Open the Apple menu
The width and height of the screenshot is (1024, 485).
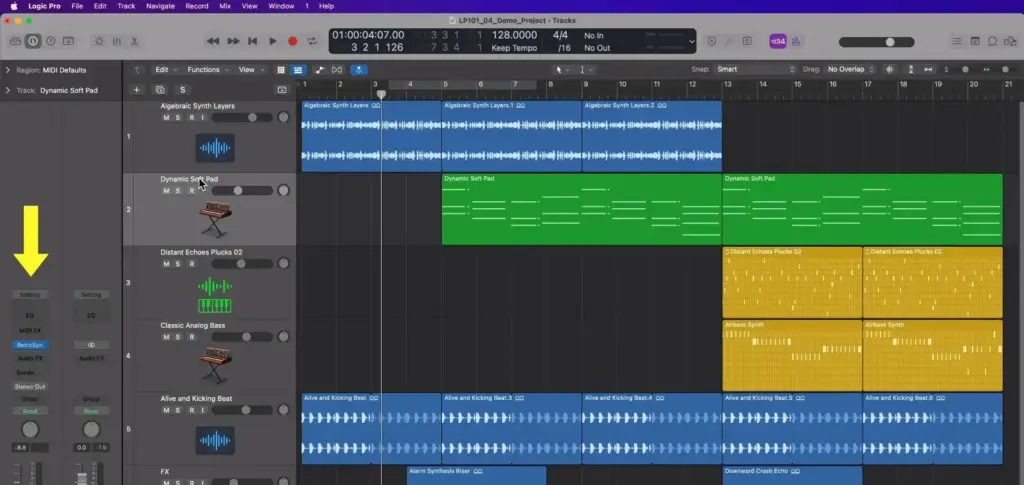point(14,6)
